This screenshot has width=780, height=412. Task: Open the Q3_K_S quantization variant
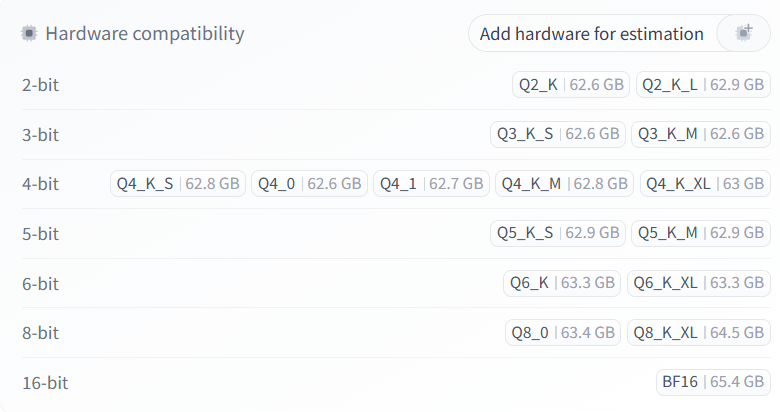coord(558,134)
